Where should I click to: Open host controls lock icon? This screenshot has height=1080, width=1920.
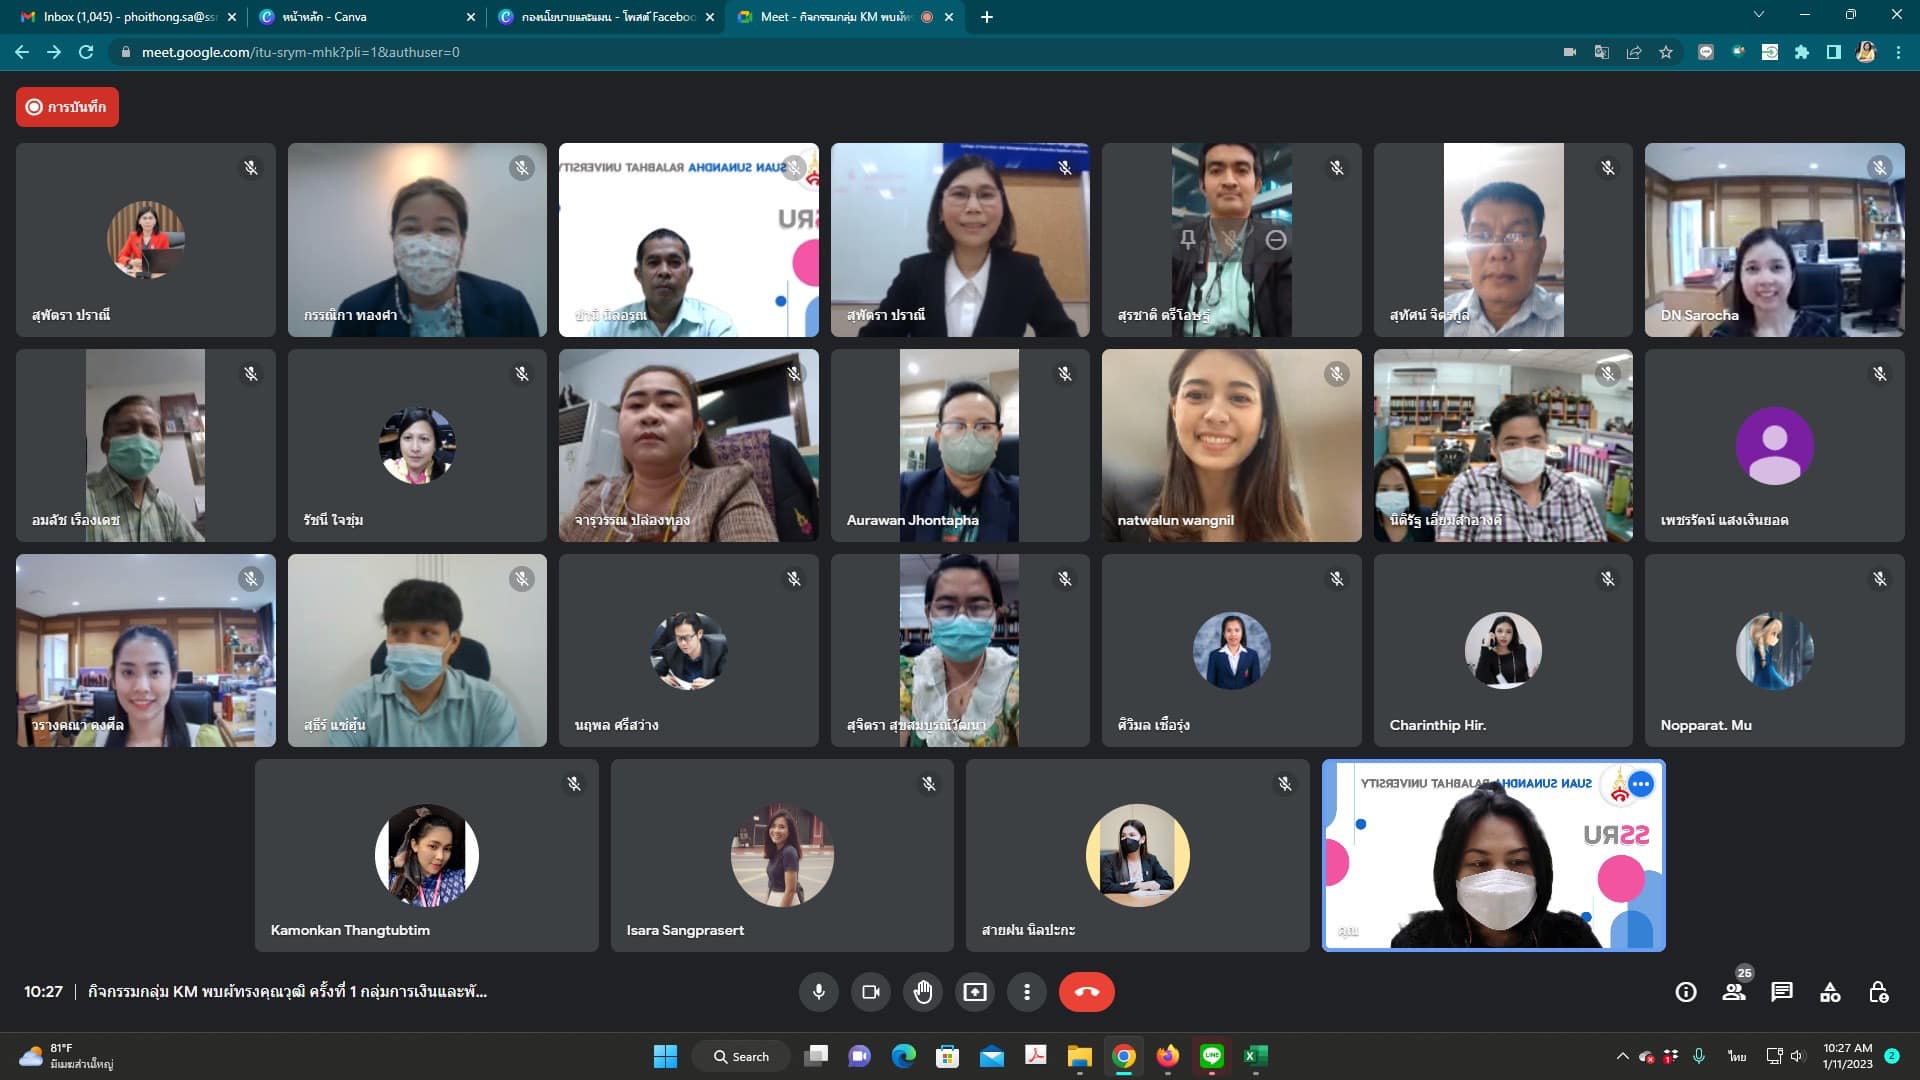pos(1878,992)
